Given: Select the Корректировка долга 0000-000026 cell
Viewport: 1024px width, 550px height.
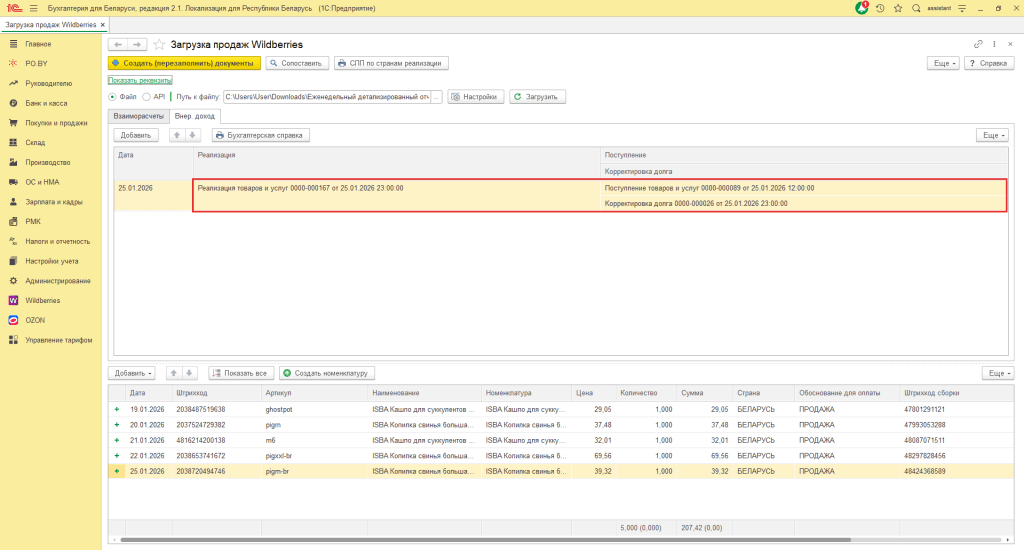Looking at the screenshot, I should point(804,203).
